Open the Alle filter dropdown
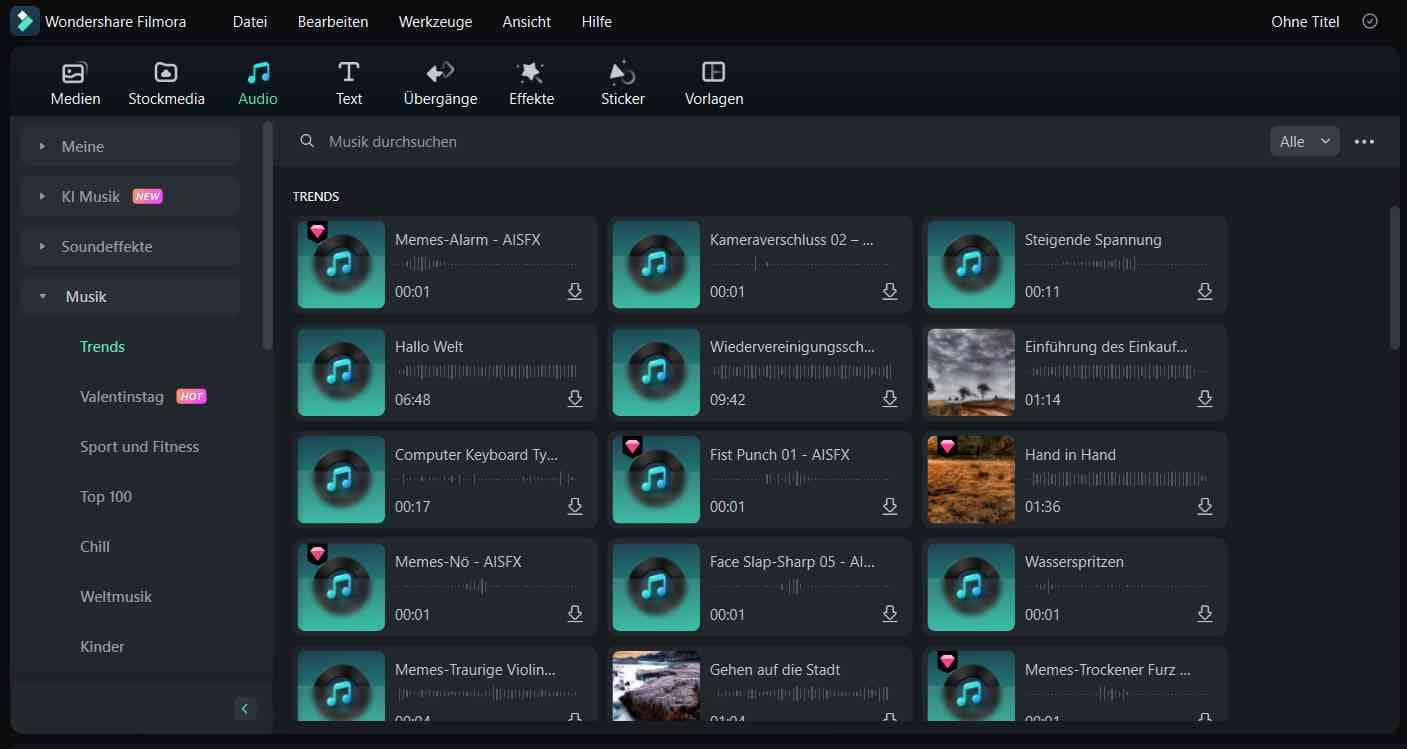 click(1305, 141)
